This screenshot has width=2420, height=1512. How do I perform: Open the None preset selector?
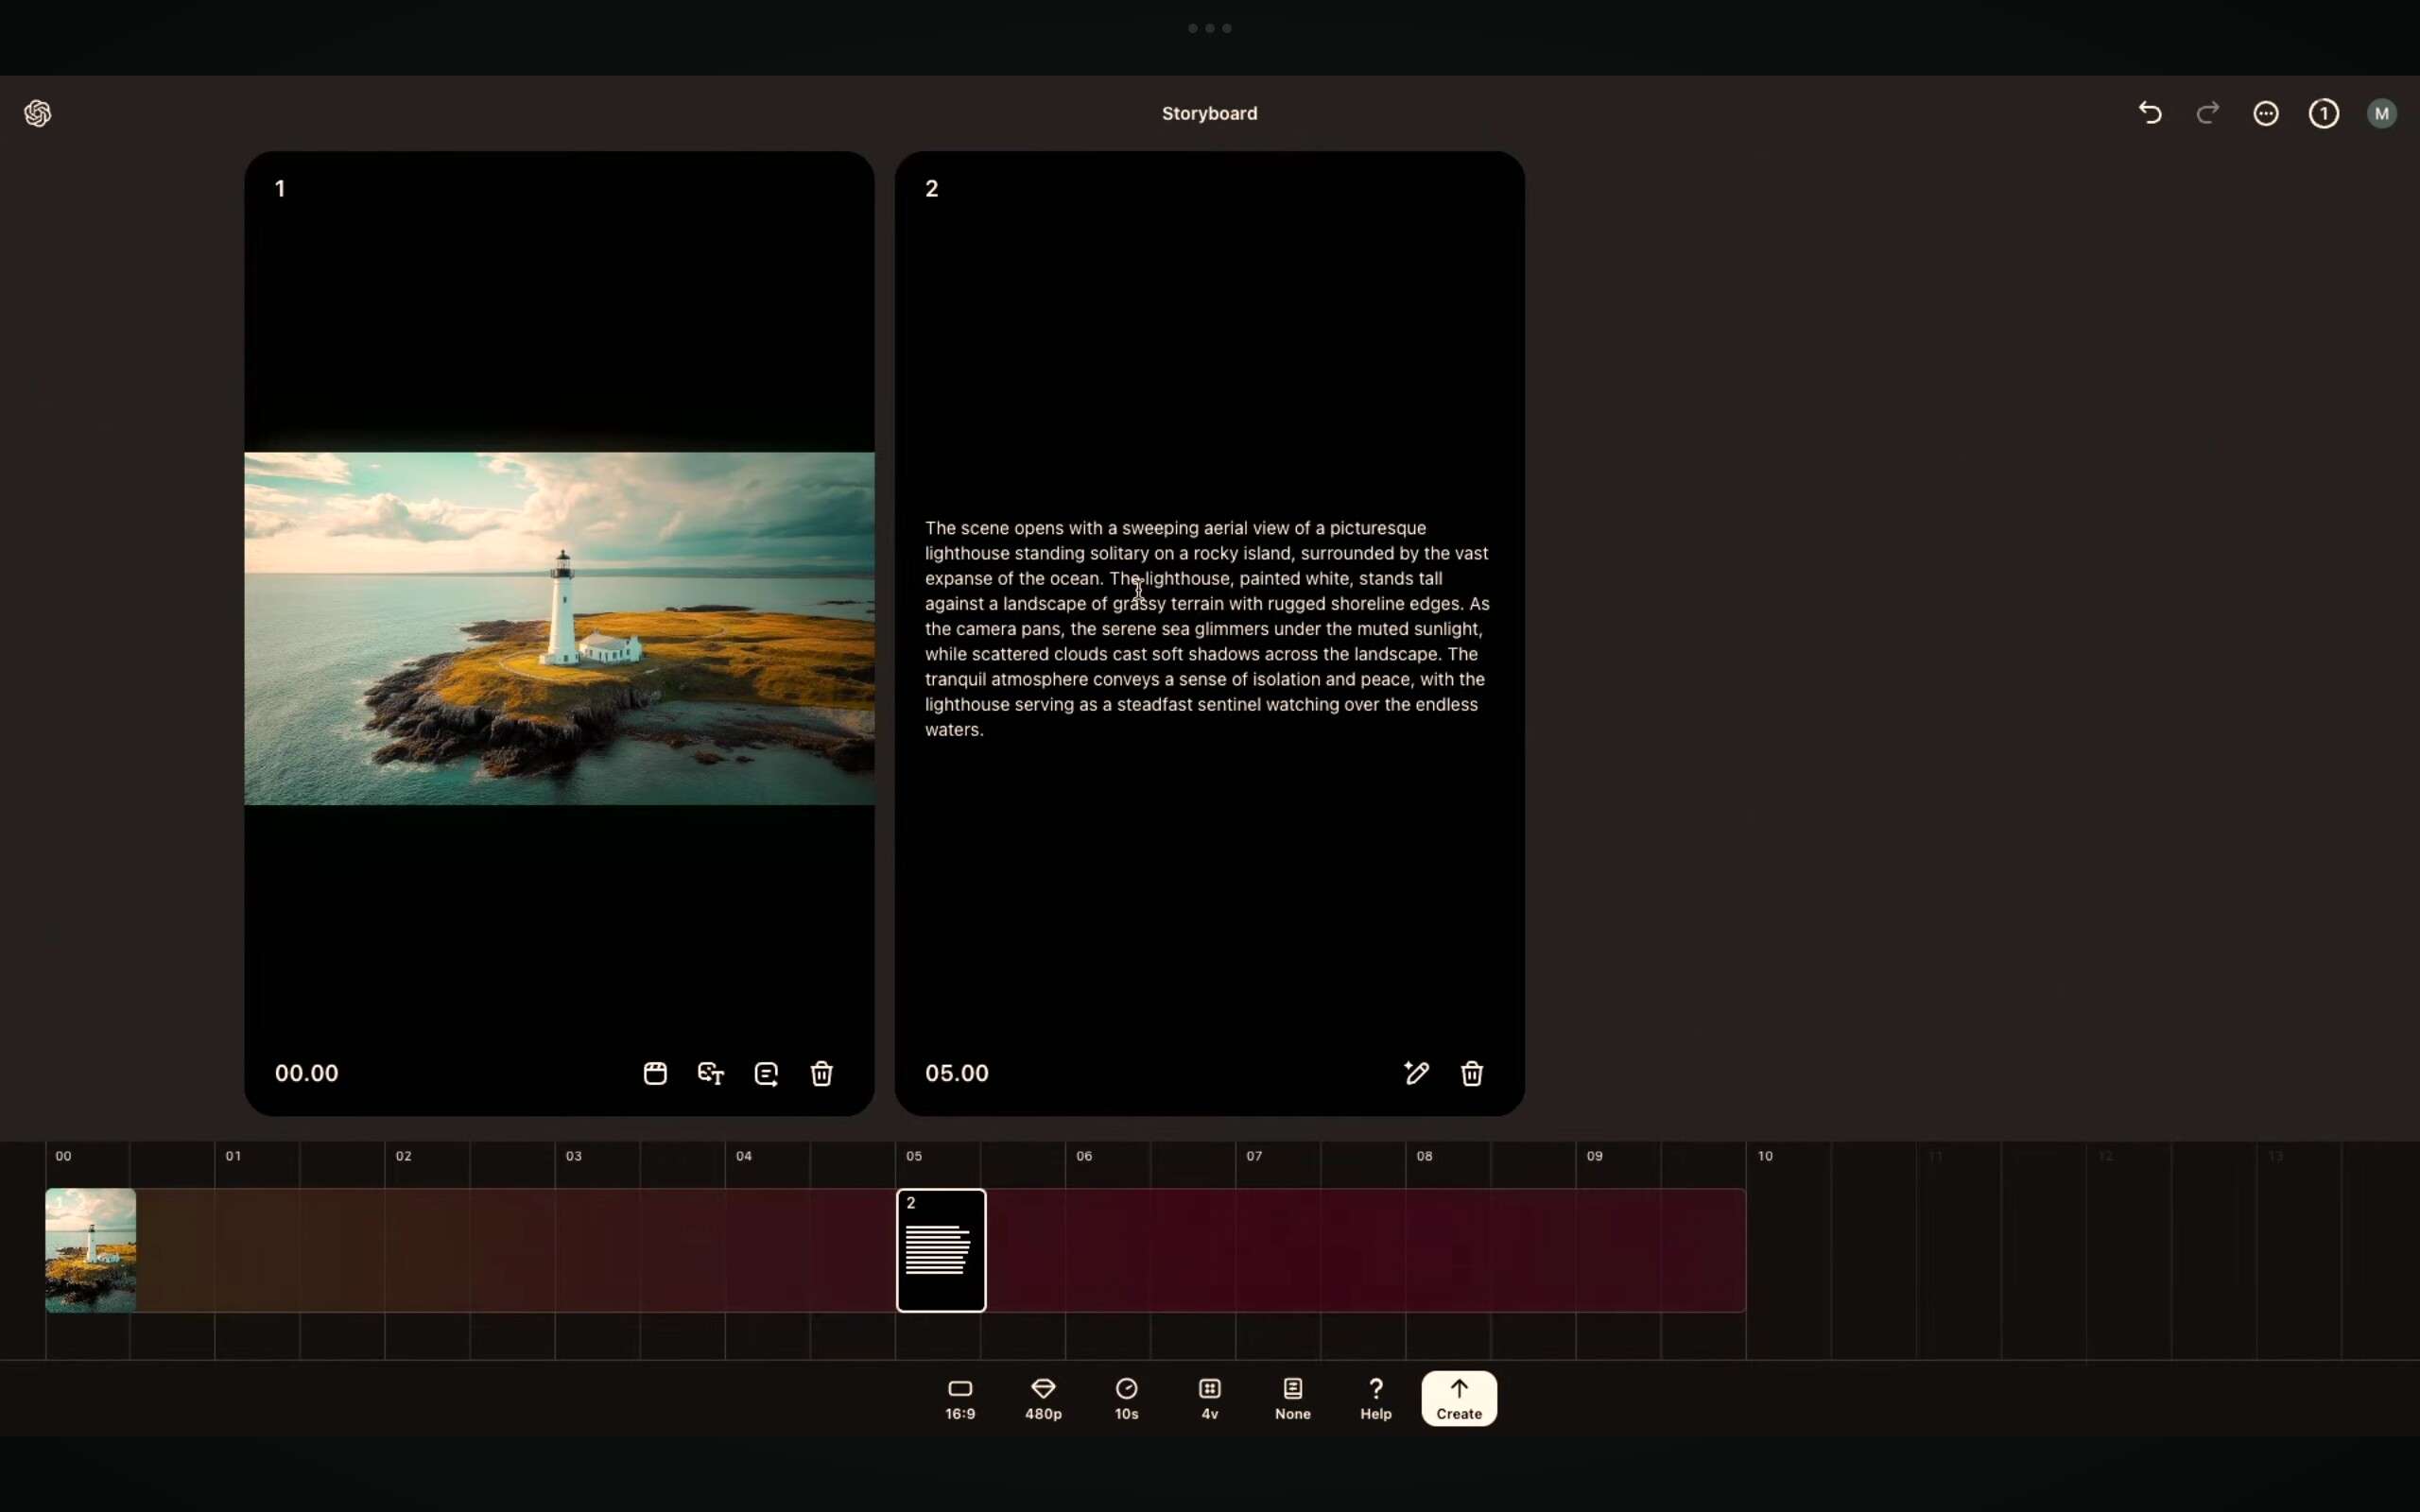click(1293, 1398)
